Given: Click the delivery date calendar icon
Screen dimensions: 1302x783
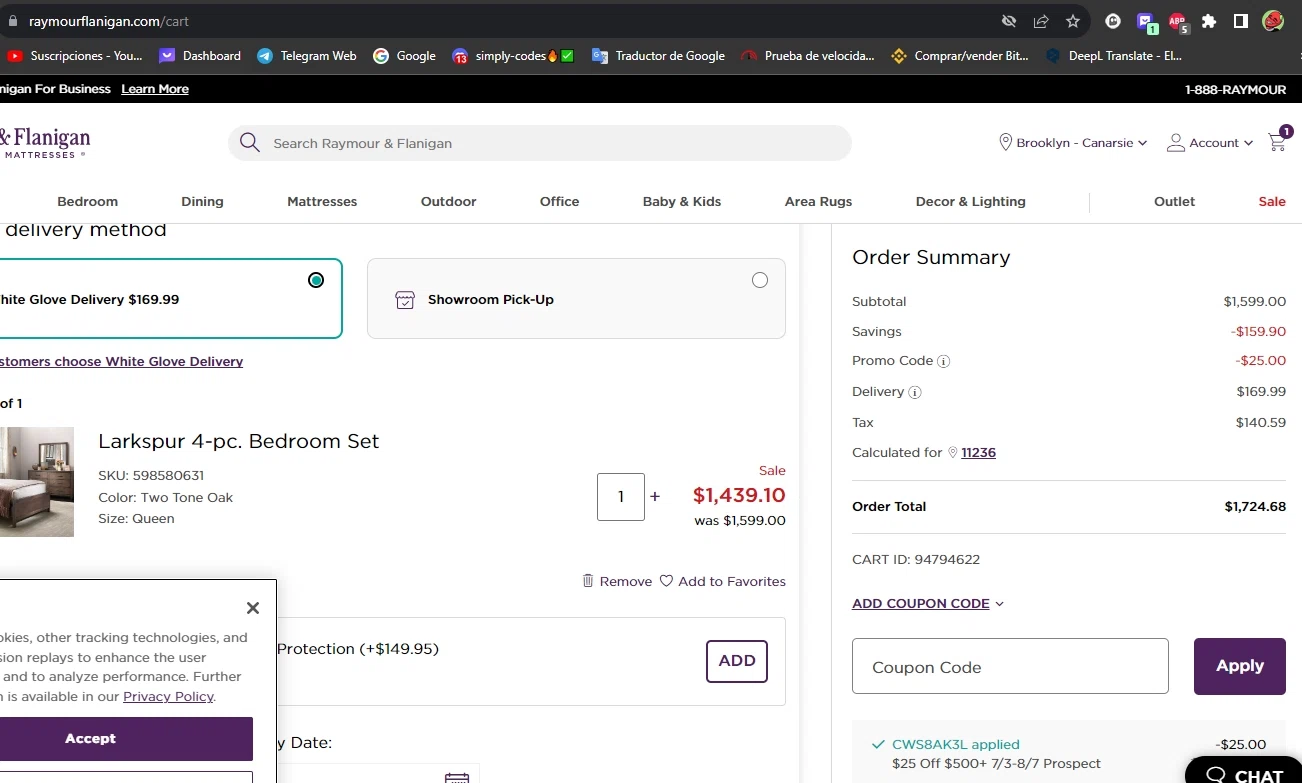Looking at the screenshot, I should coord(457,776).
